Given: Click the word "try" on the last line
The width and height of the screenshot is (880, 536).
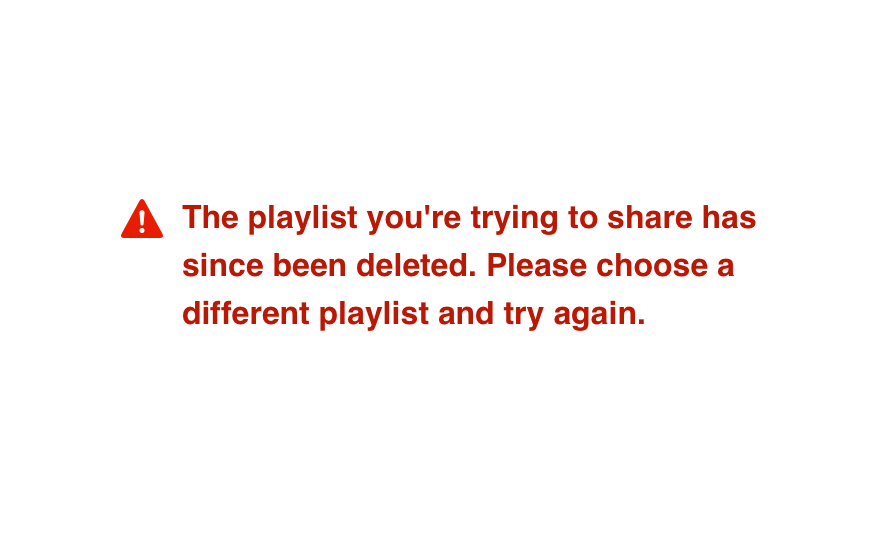Looking at the screenshot, I should point(524,316).
